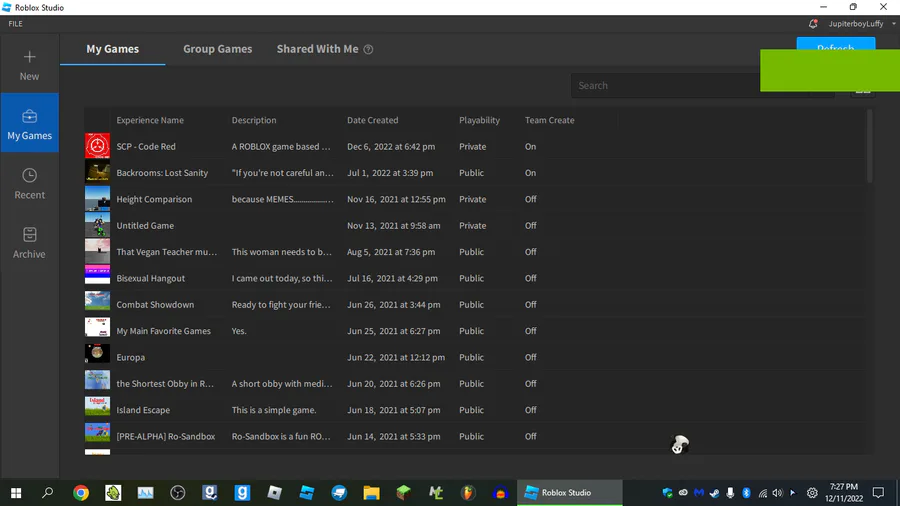Select the That Vegan Teacher game thumbnail
The image size is (900, 506).
click(97, 251)
